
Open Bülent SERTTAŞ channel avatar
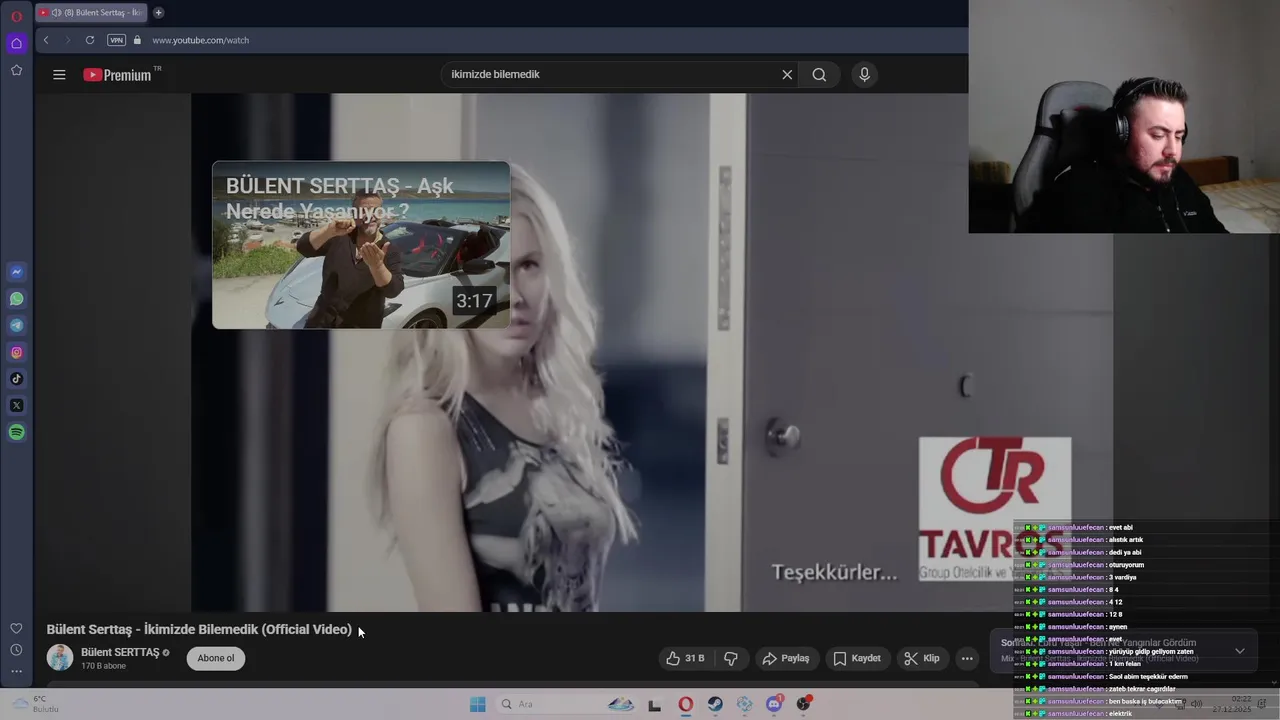[60, 658]
